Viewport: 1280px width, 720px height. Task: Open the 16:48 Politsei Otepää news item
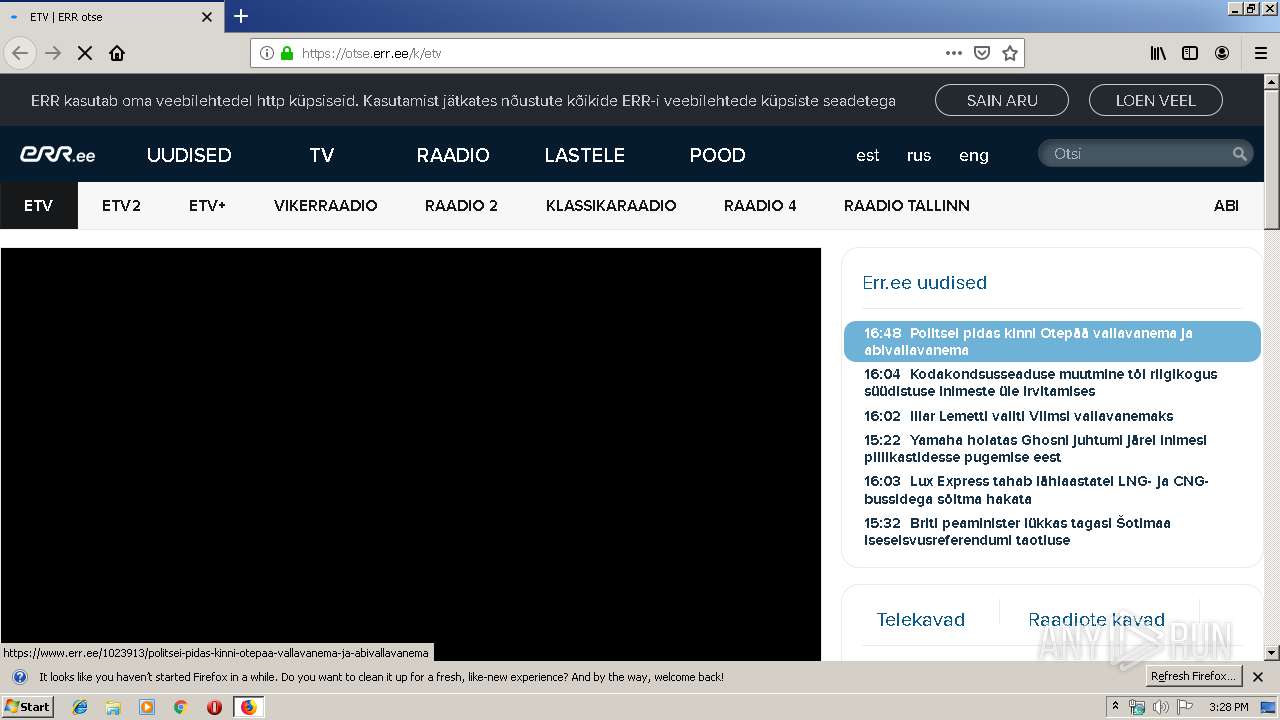click(x=1052, y=341)
